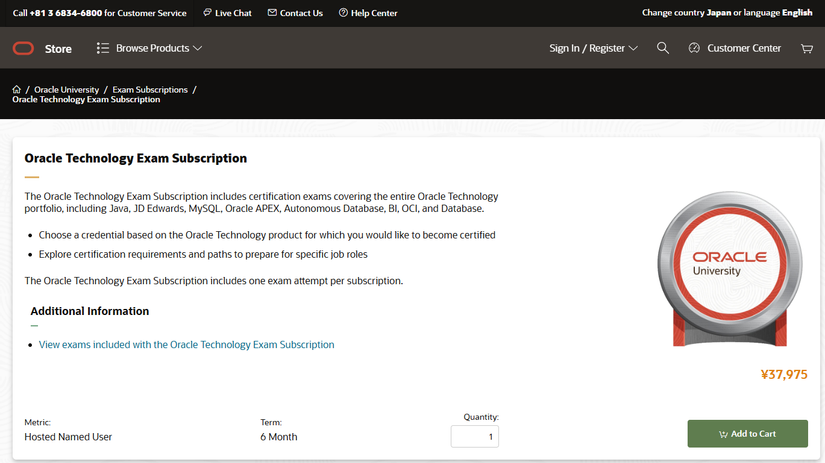
Task: Click the Oracle University badge image
Action: pyautogui.click(x=729, y=262)
